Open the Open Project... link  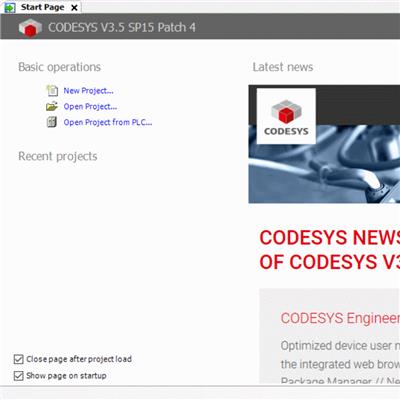[x=90, y=107]
